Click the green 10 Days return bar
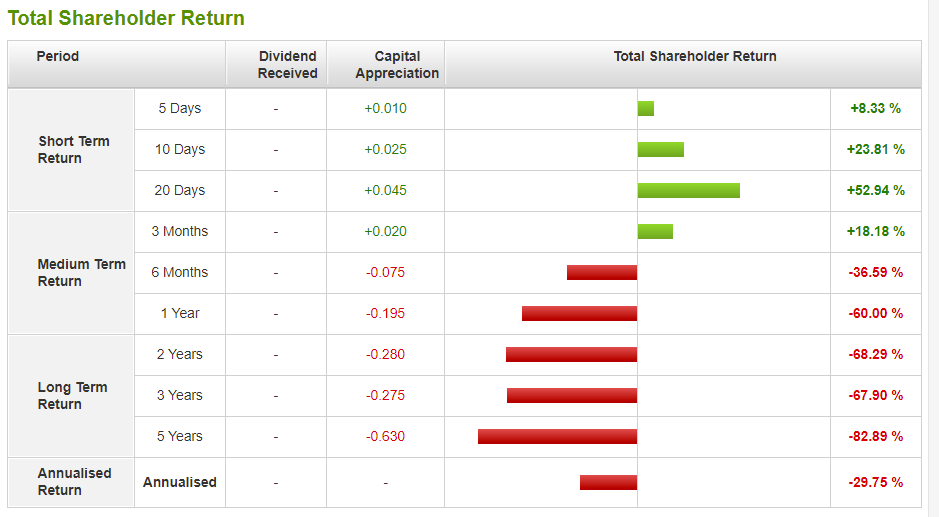This screenshot has width=939, height=517. coord(661,149)
